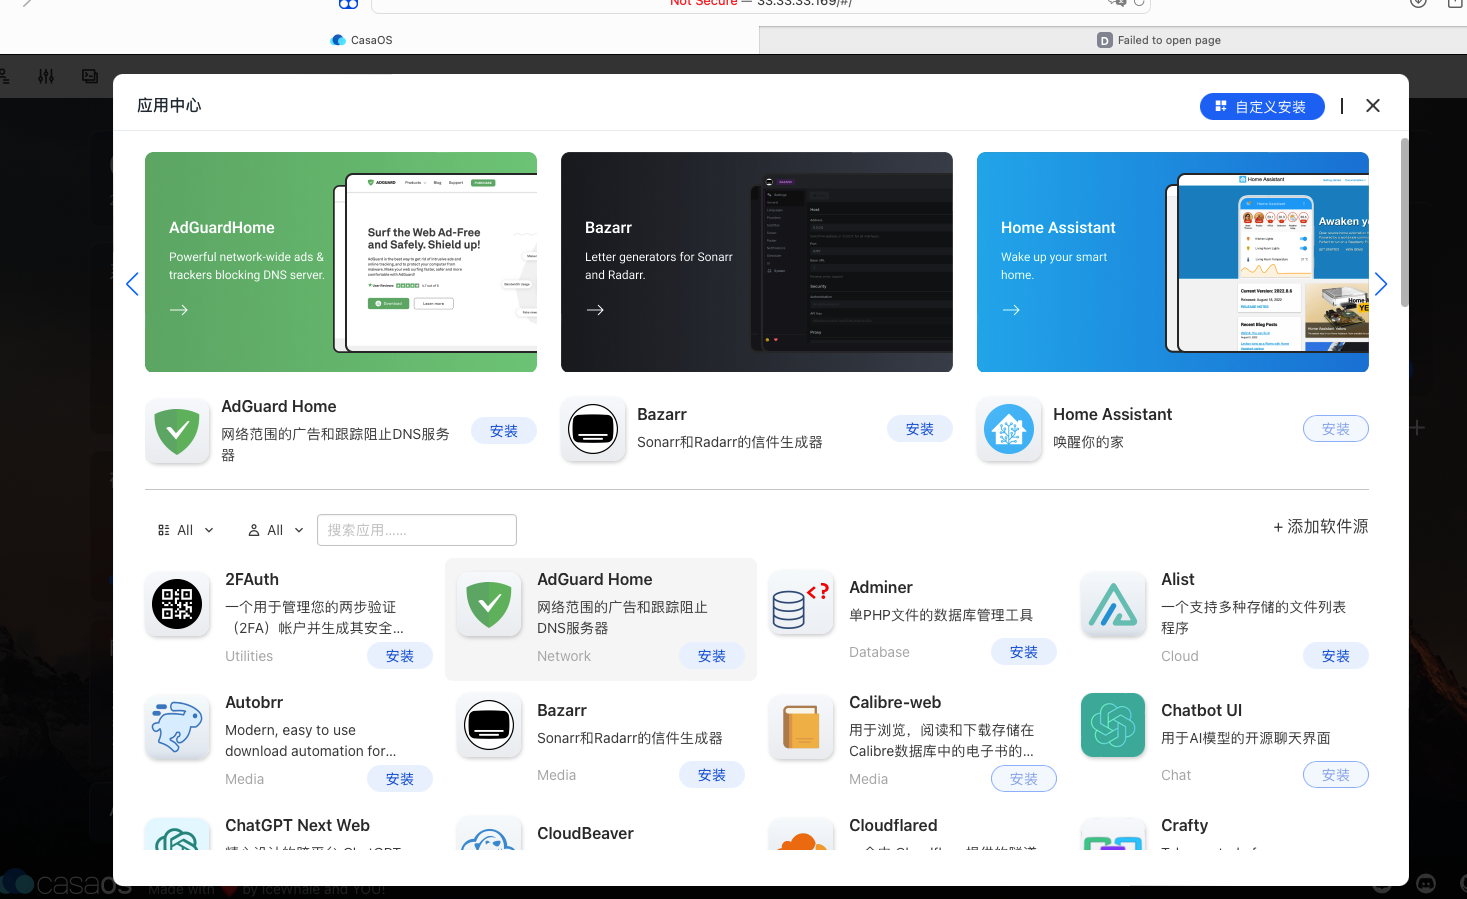Open the AdGuardHome green featured banner
The image size is (1467, 899).
coord(340,262)
